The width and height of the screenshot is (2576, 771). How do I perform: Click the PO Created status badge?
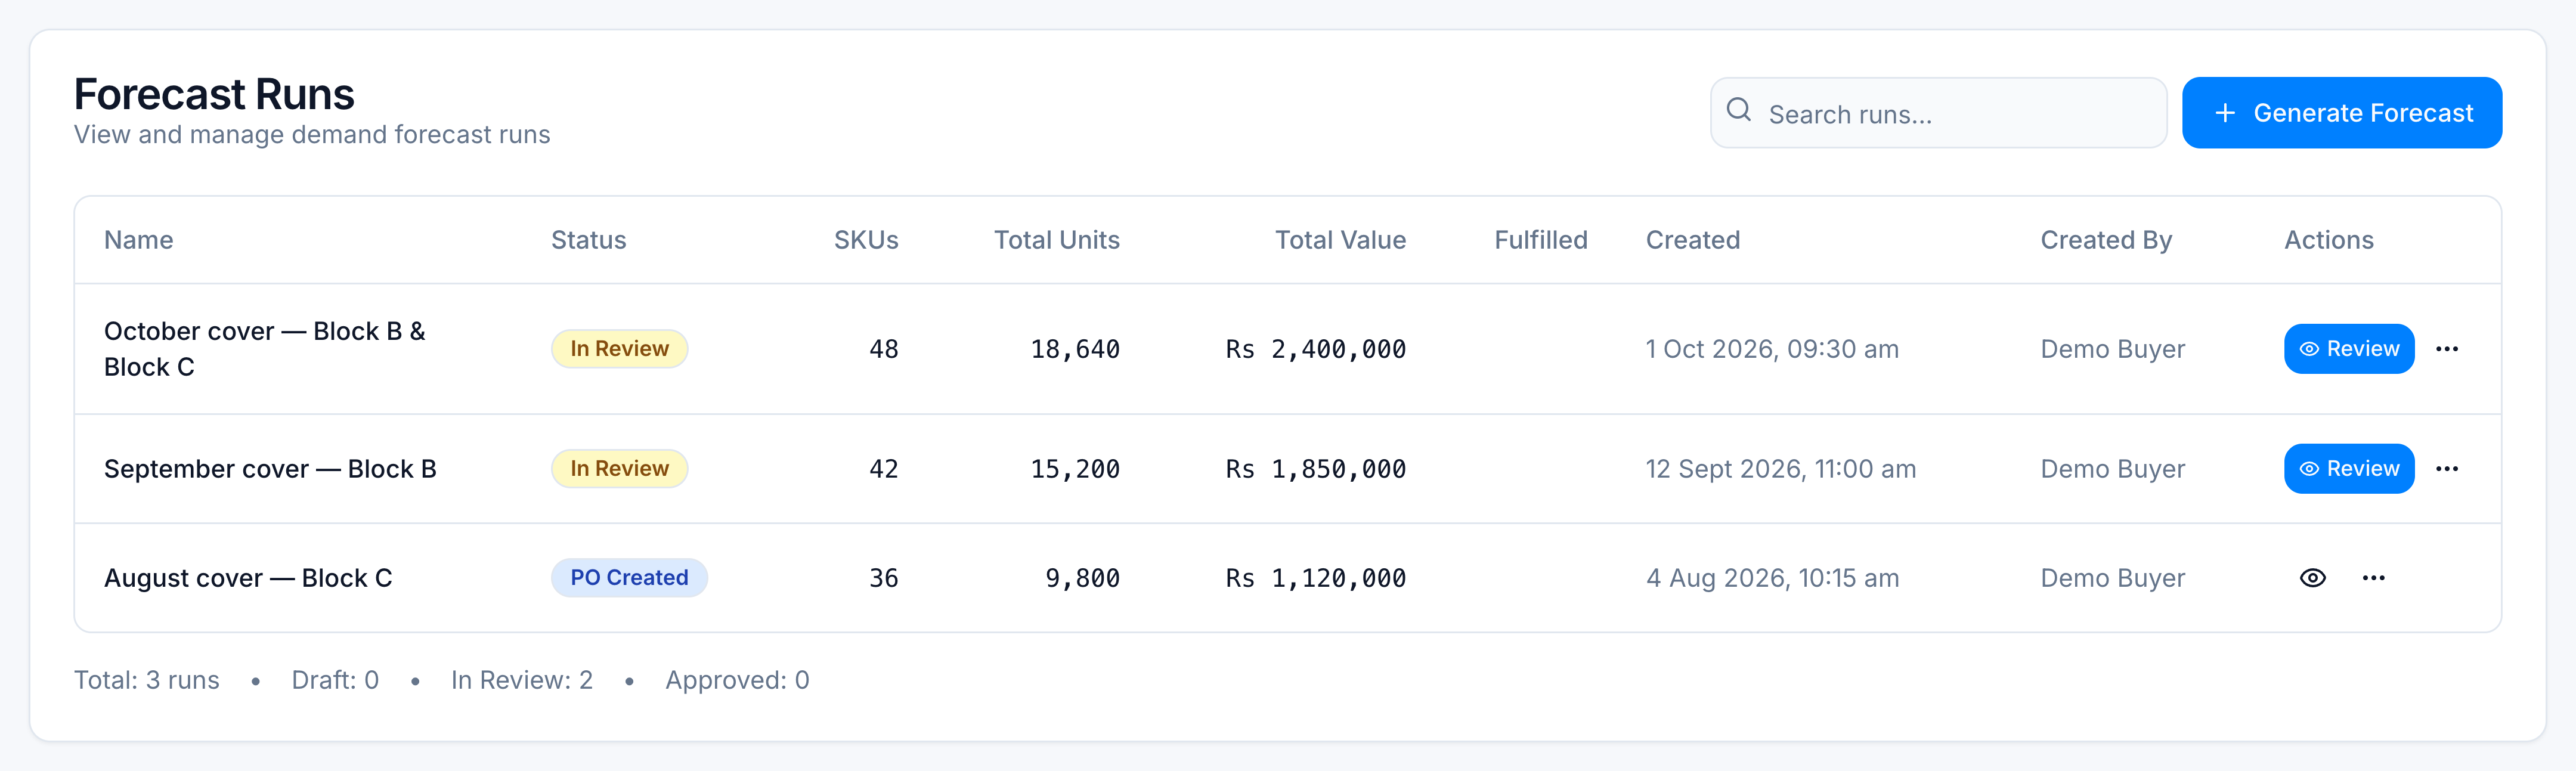point(629,578)
